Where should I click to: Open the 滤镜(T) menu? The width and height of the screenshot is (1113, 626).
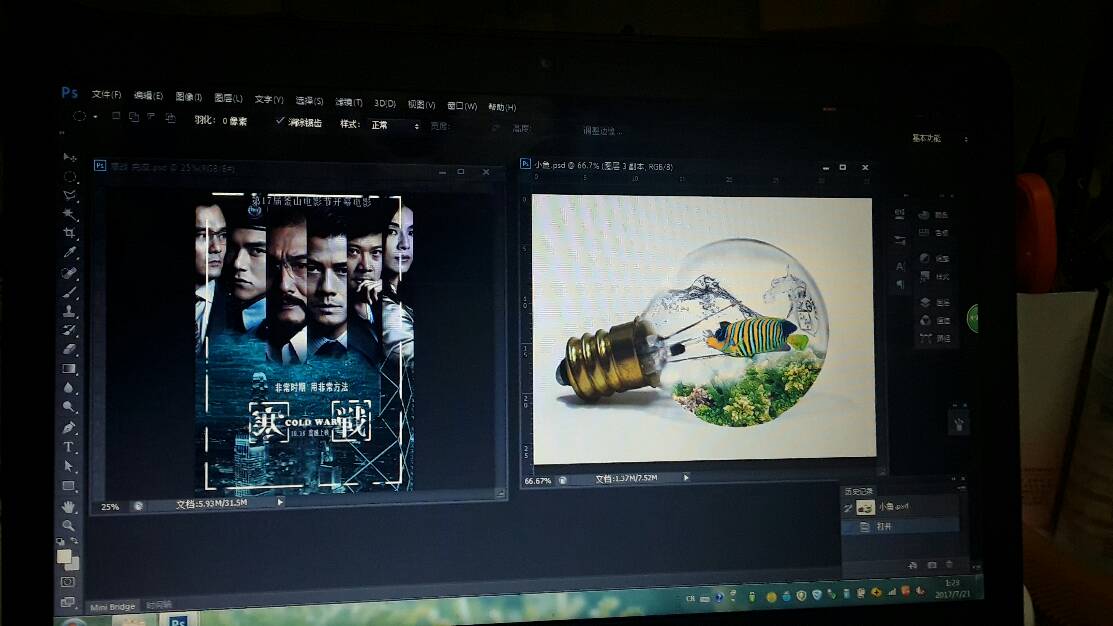click(349, 103)
